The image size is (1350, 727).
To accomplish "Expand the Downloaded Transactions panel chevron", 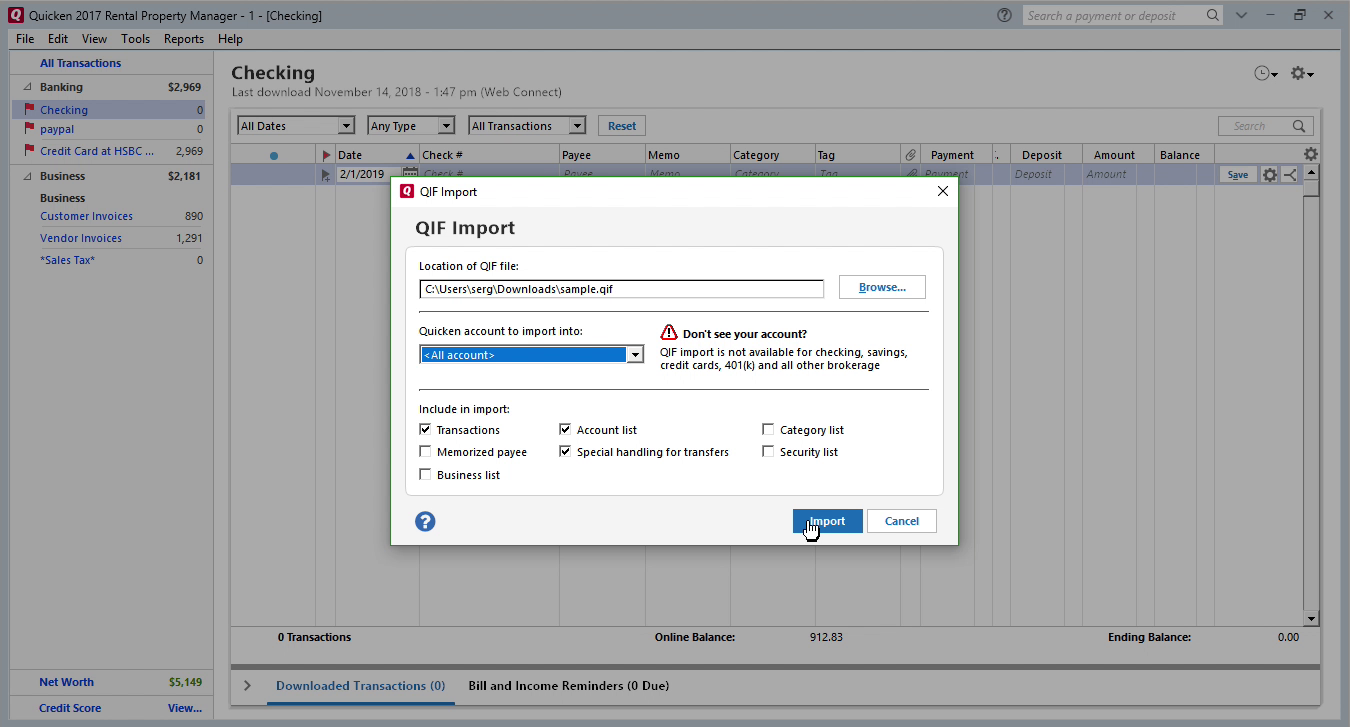I will pyautogui.click(x=247, y=686).
